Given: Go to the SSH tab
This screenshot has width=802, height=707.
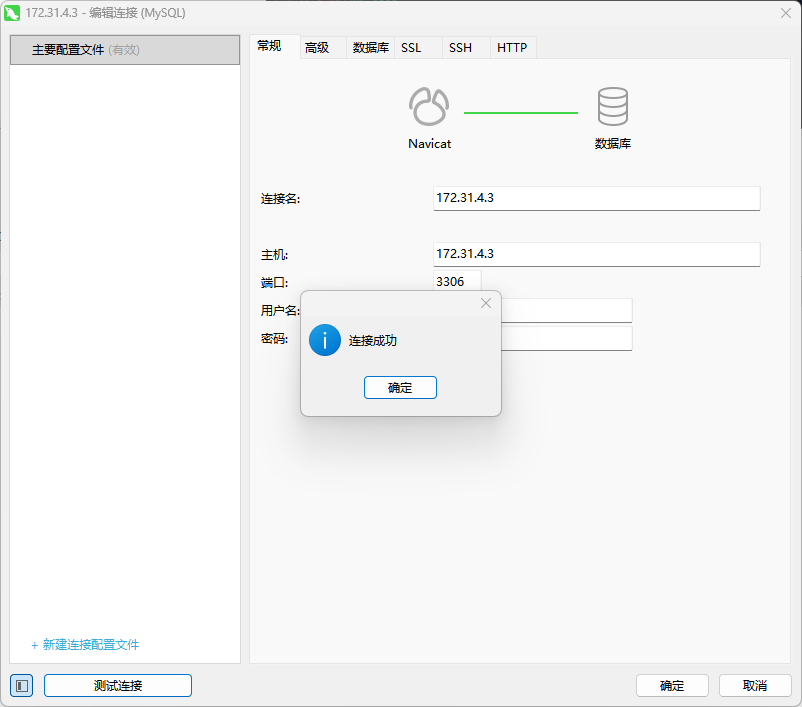Looking at the screenshot, I should pos(460,47).
